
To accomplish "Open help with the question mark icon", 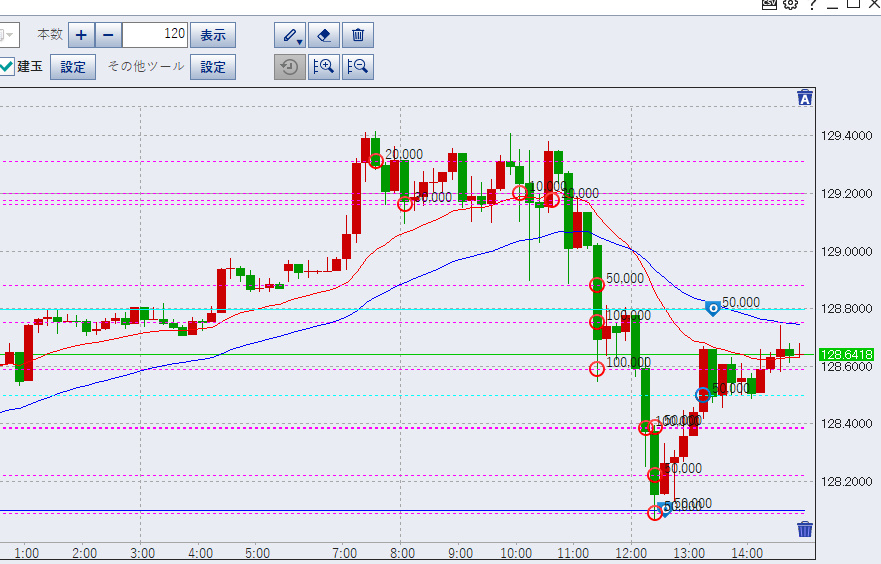I will 812,4.
